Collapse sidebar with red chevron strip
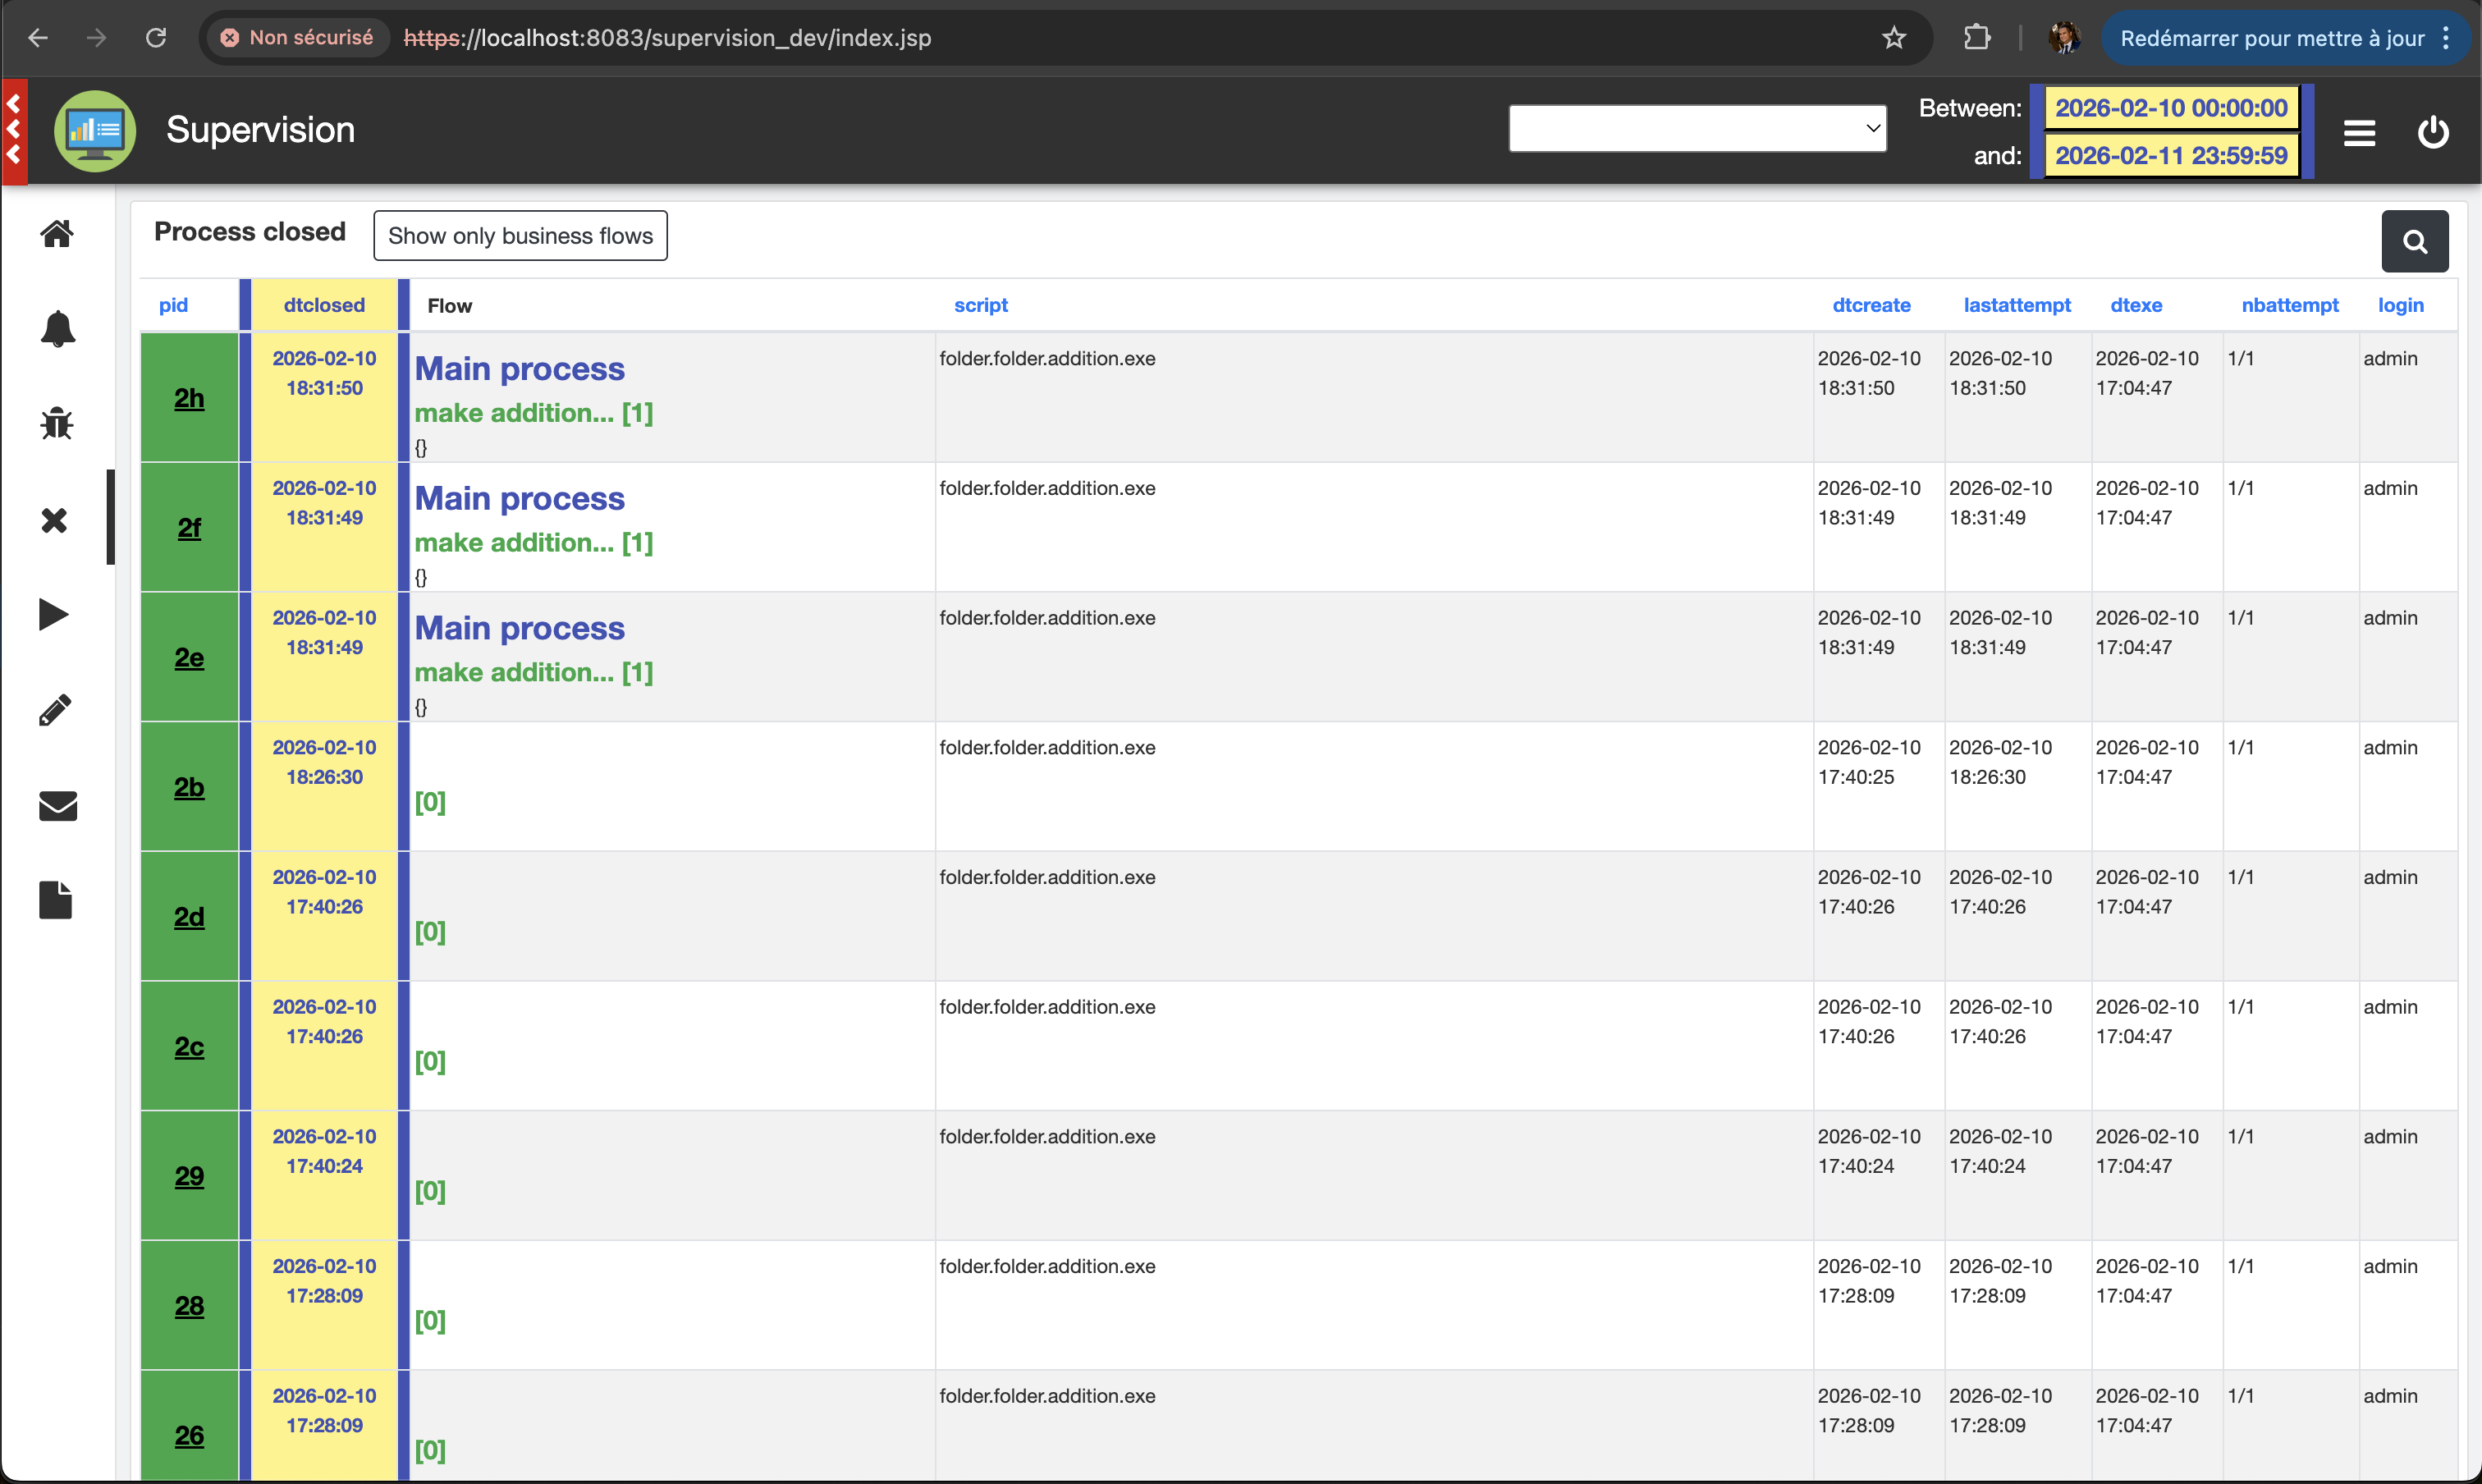Image resolution: width=2482 pixels, height=1484 pixels. click(14, 131)
